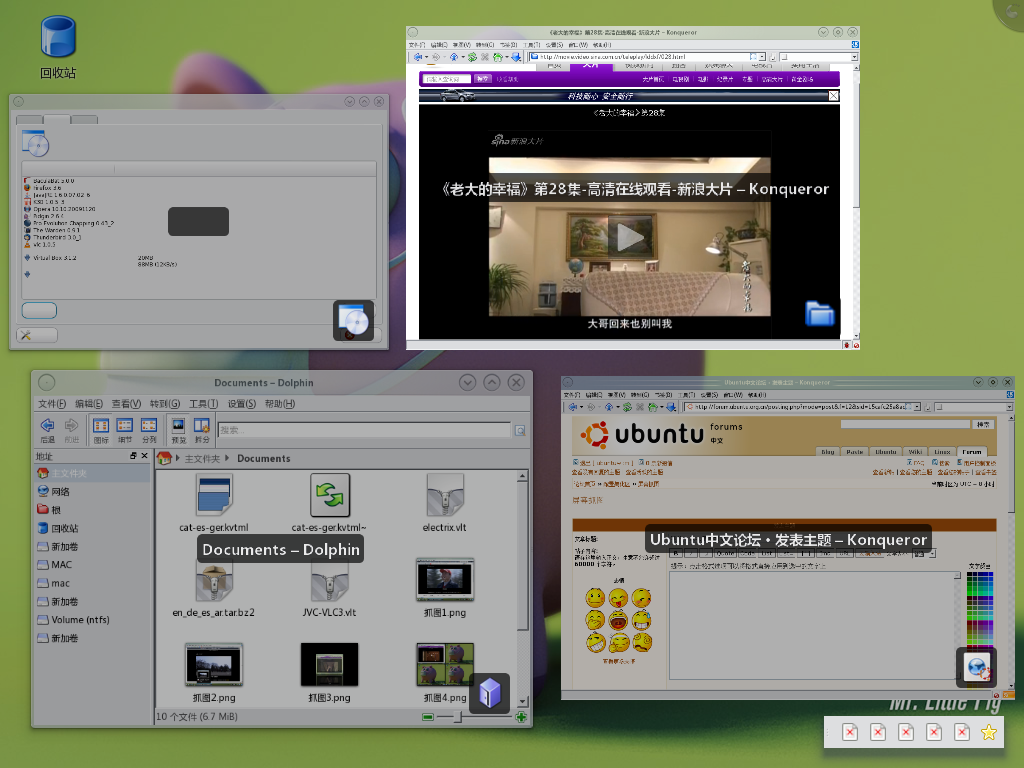Open 设置(S) menu in Dolphin

click(x=242, y=404)
